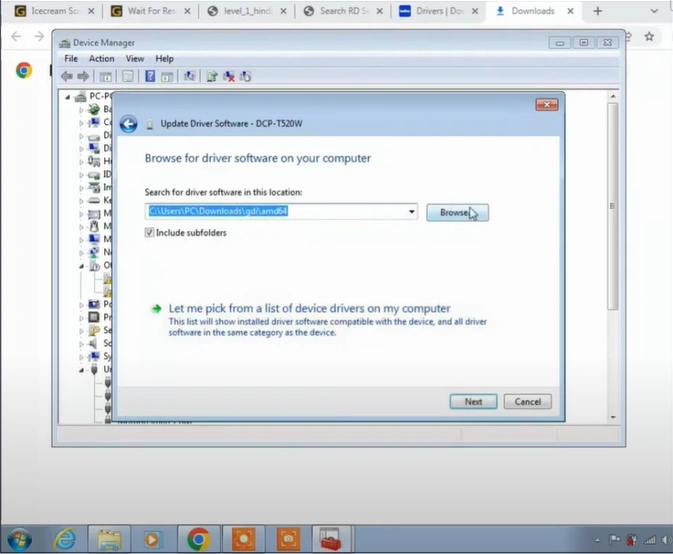Open the driver location path dropdown
673x554 pixels.
(411, 212)
